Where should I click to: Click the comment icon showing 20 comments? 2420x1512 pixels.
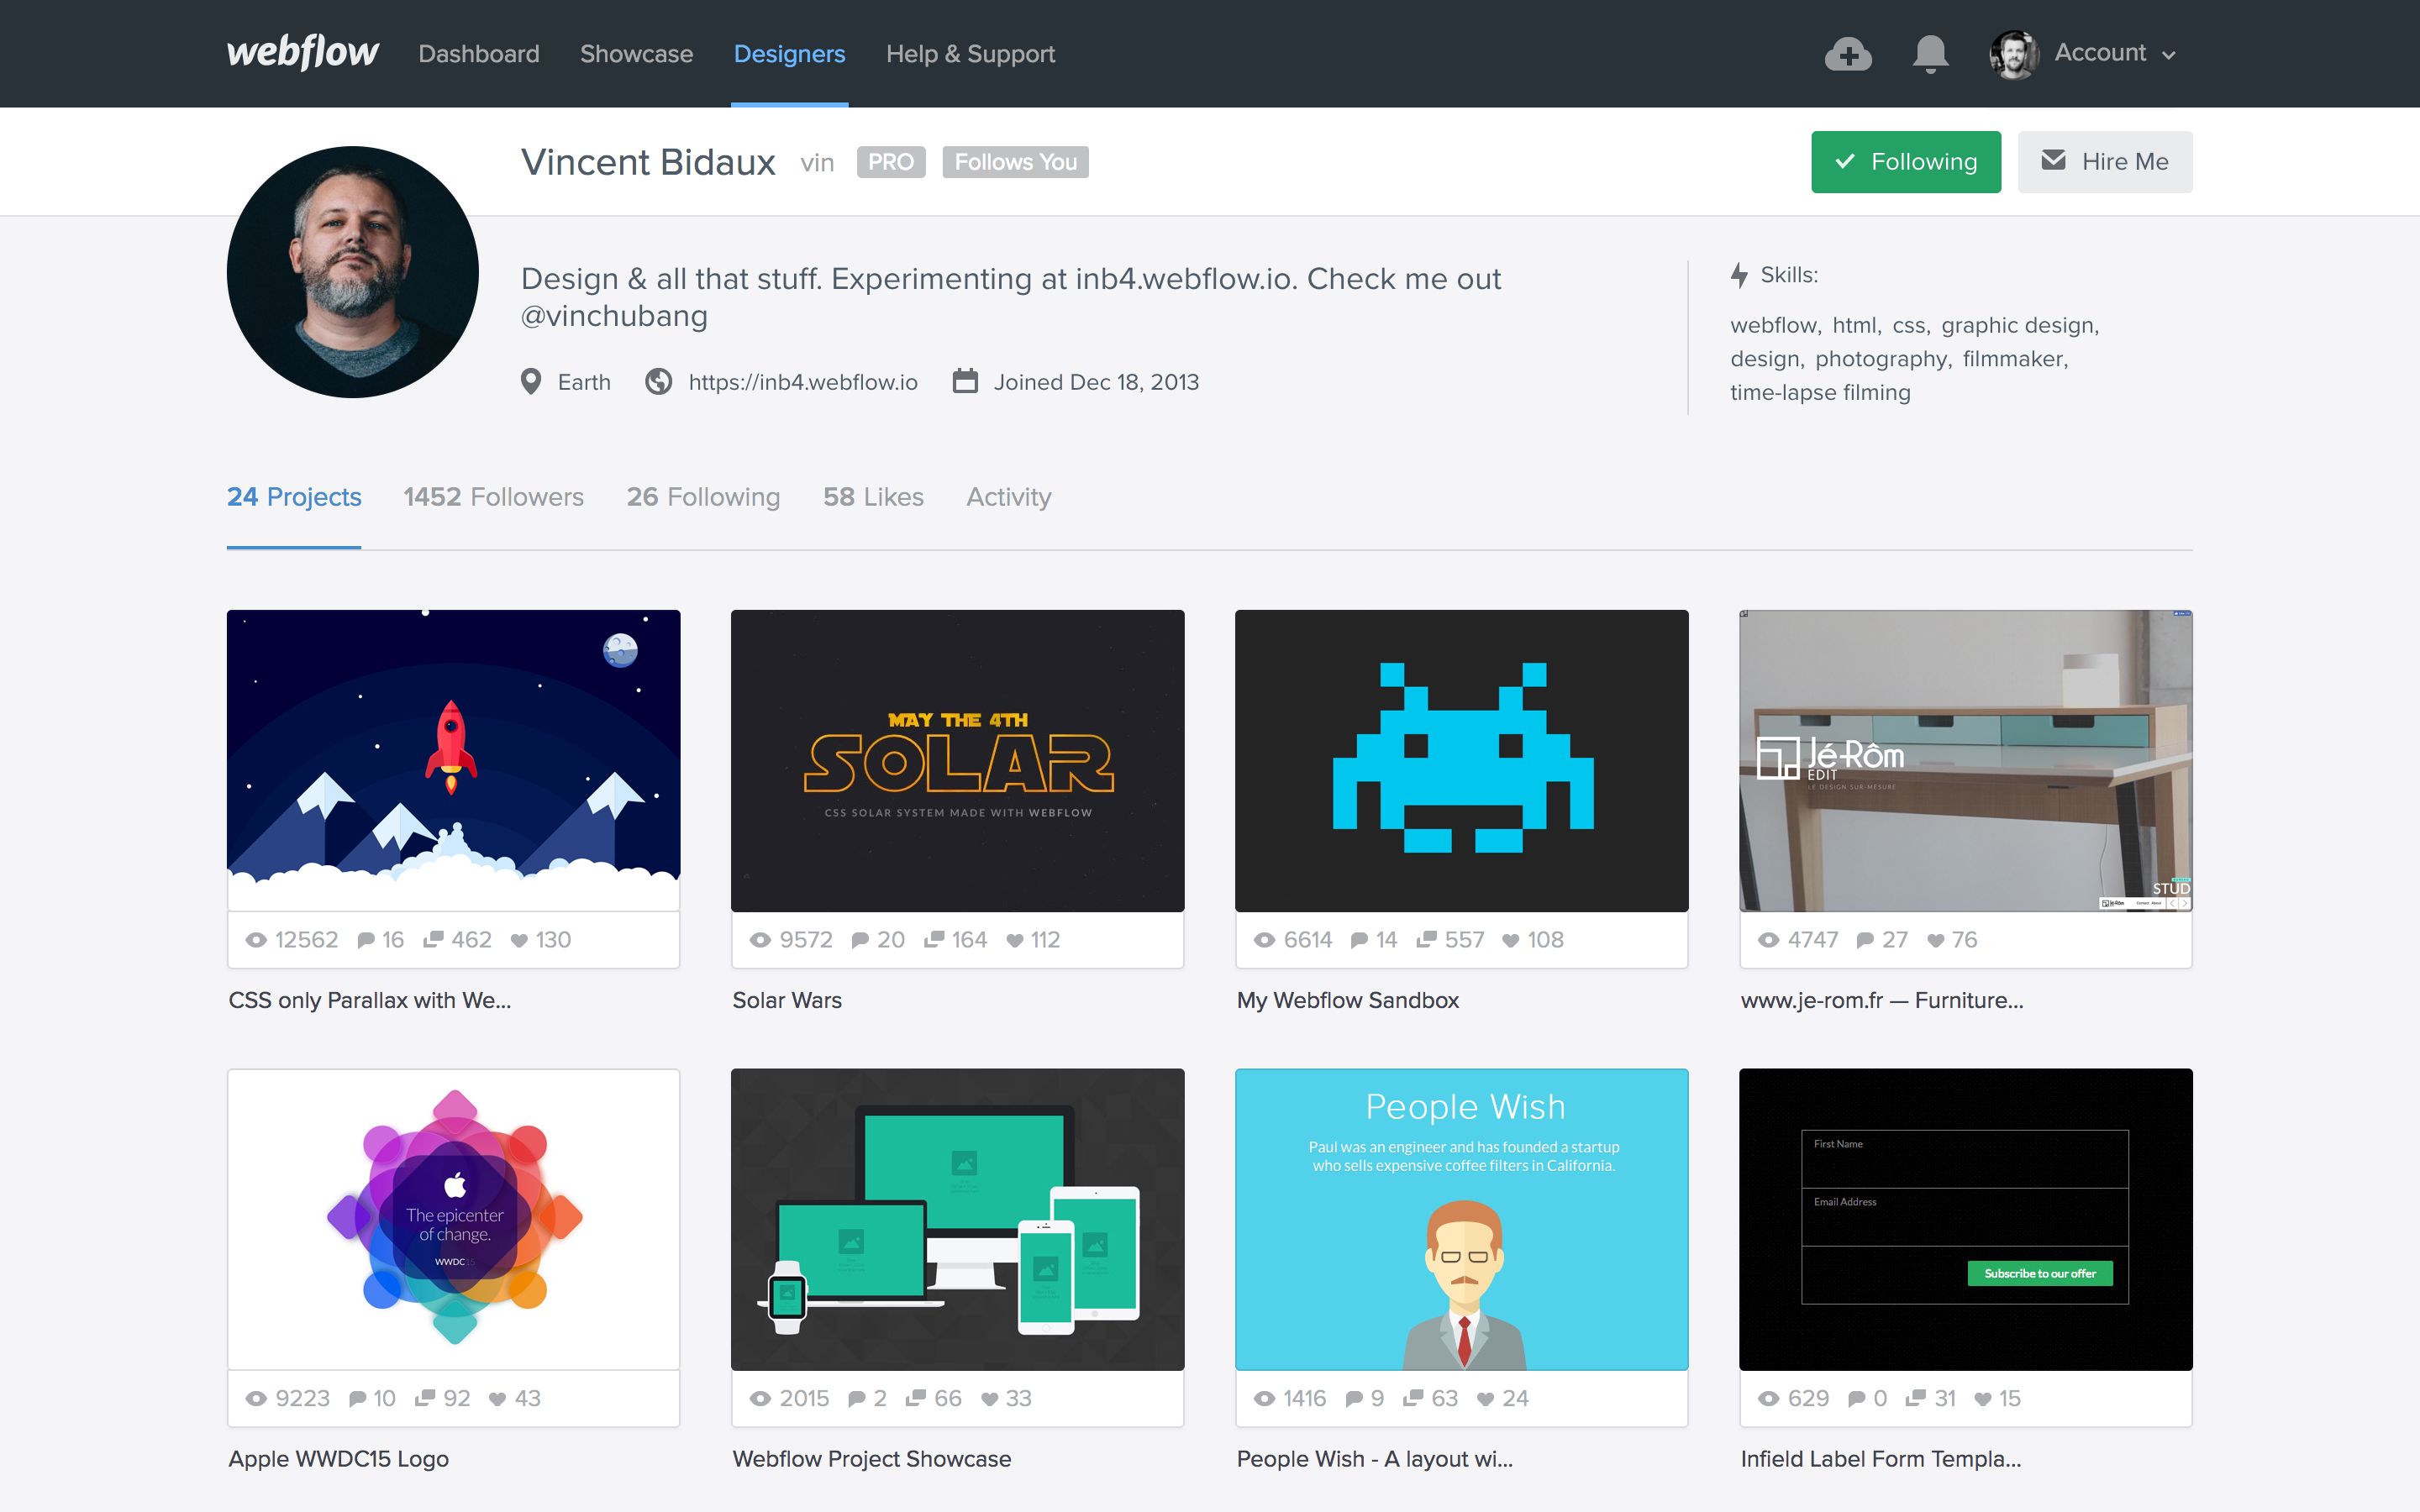click(x=860, y=940)
